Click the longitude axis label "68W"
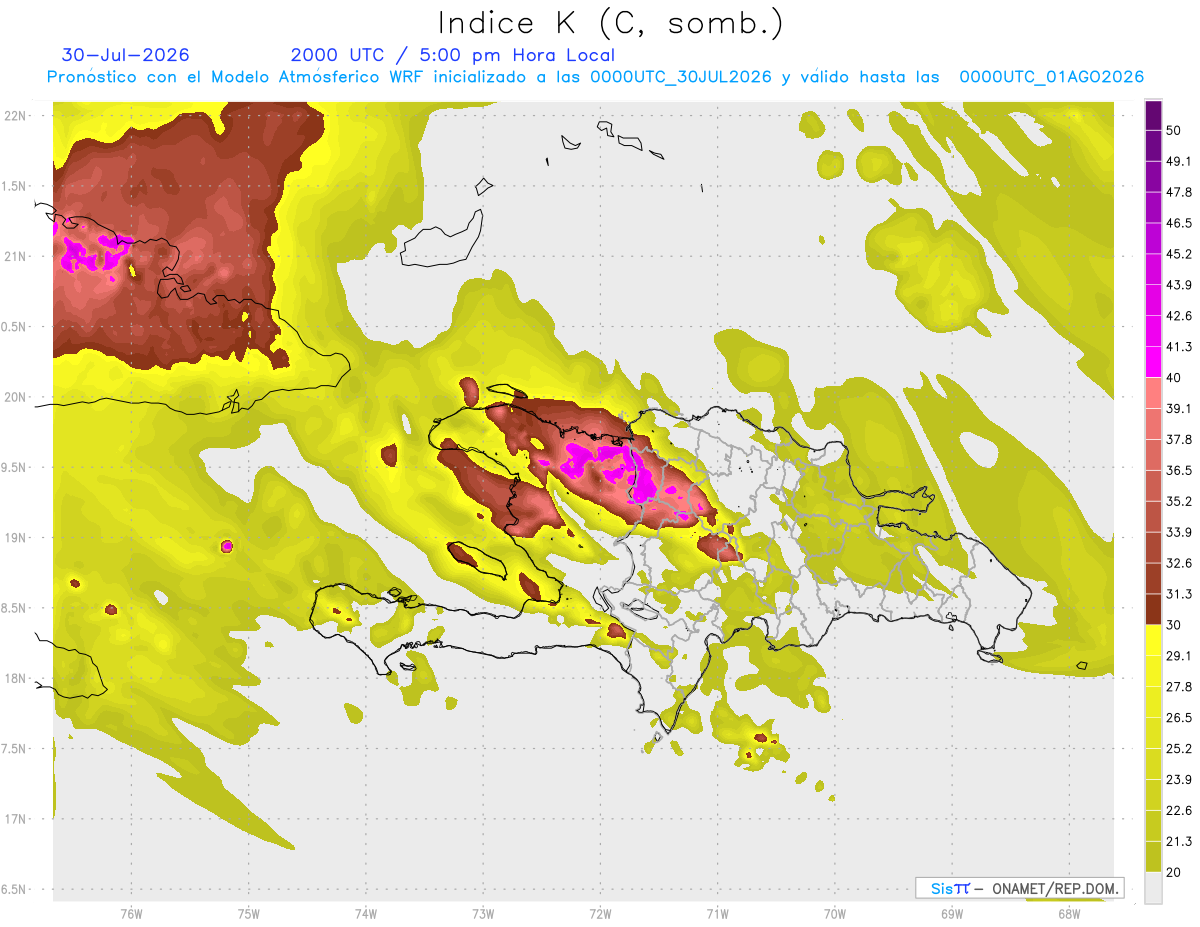 click(x=1068, y=914)
